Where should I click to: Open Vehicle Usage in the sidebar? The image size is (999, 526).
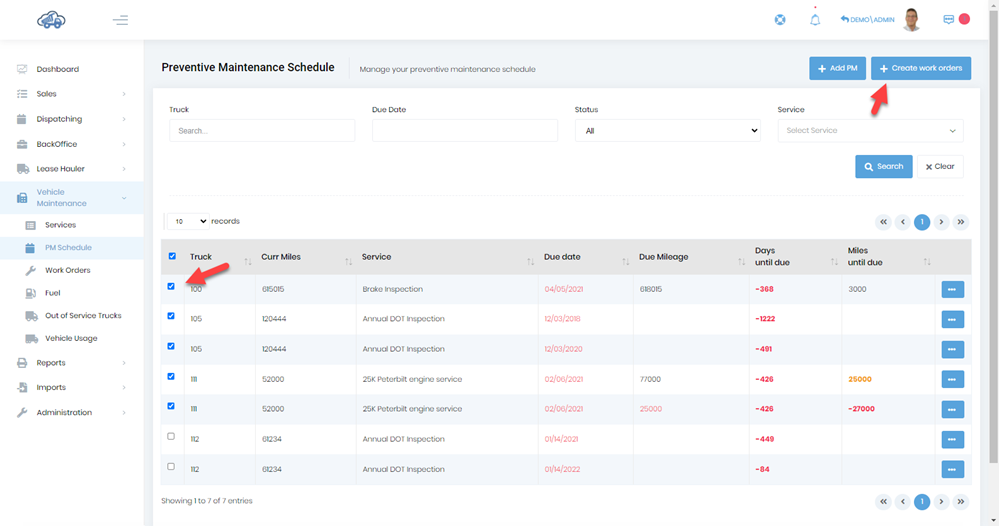(x=71, y=338)
